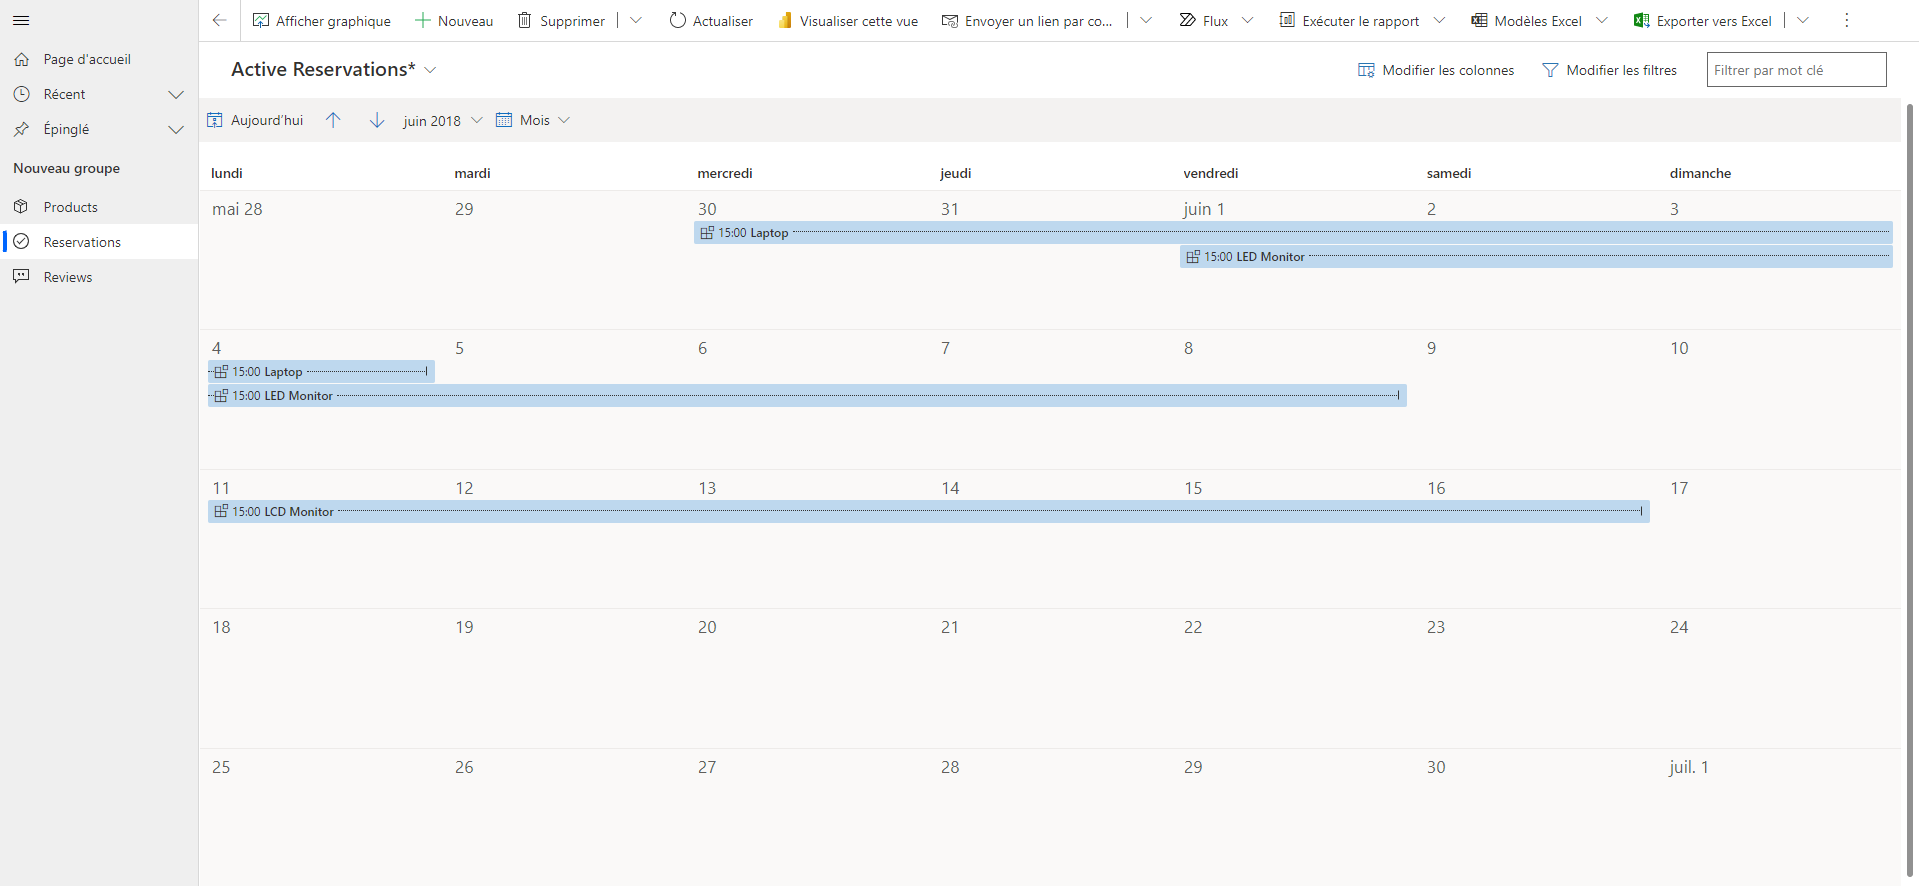Click Visualiser cette vue
Image resolution: width=1919 pixels, height=886 pixels.
(848, 20)
